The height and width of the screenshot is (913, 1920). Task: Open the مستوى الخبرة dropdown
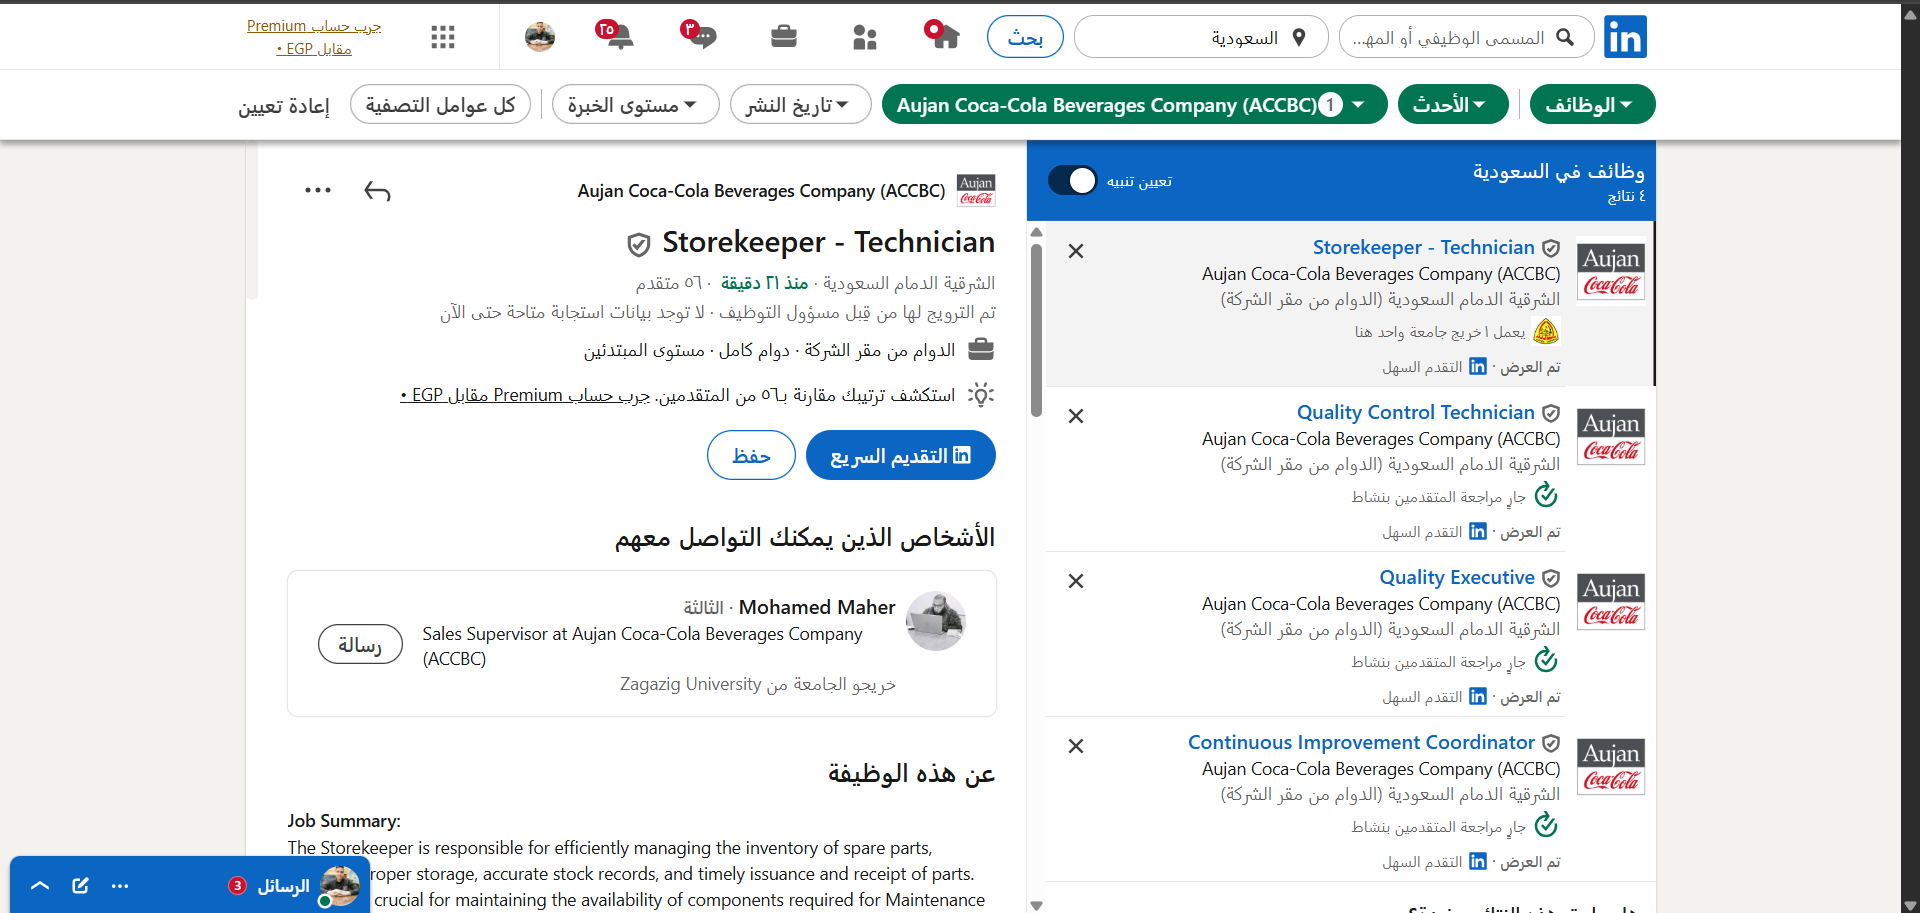tap(635, 104)
